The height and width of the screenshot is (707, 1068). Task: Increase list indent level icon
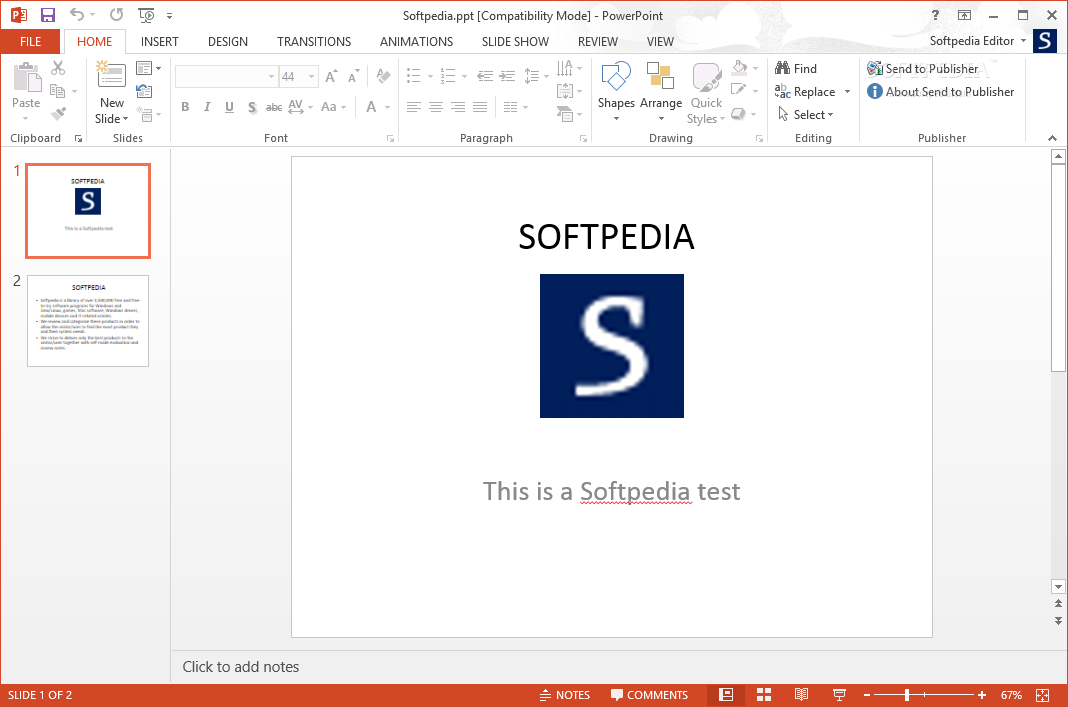(507, 76)
